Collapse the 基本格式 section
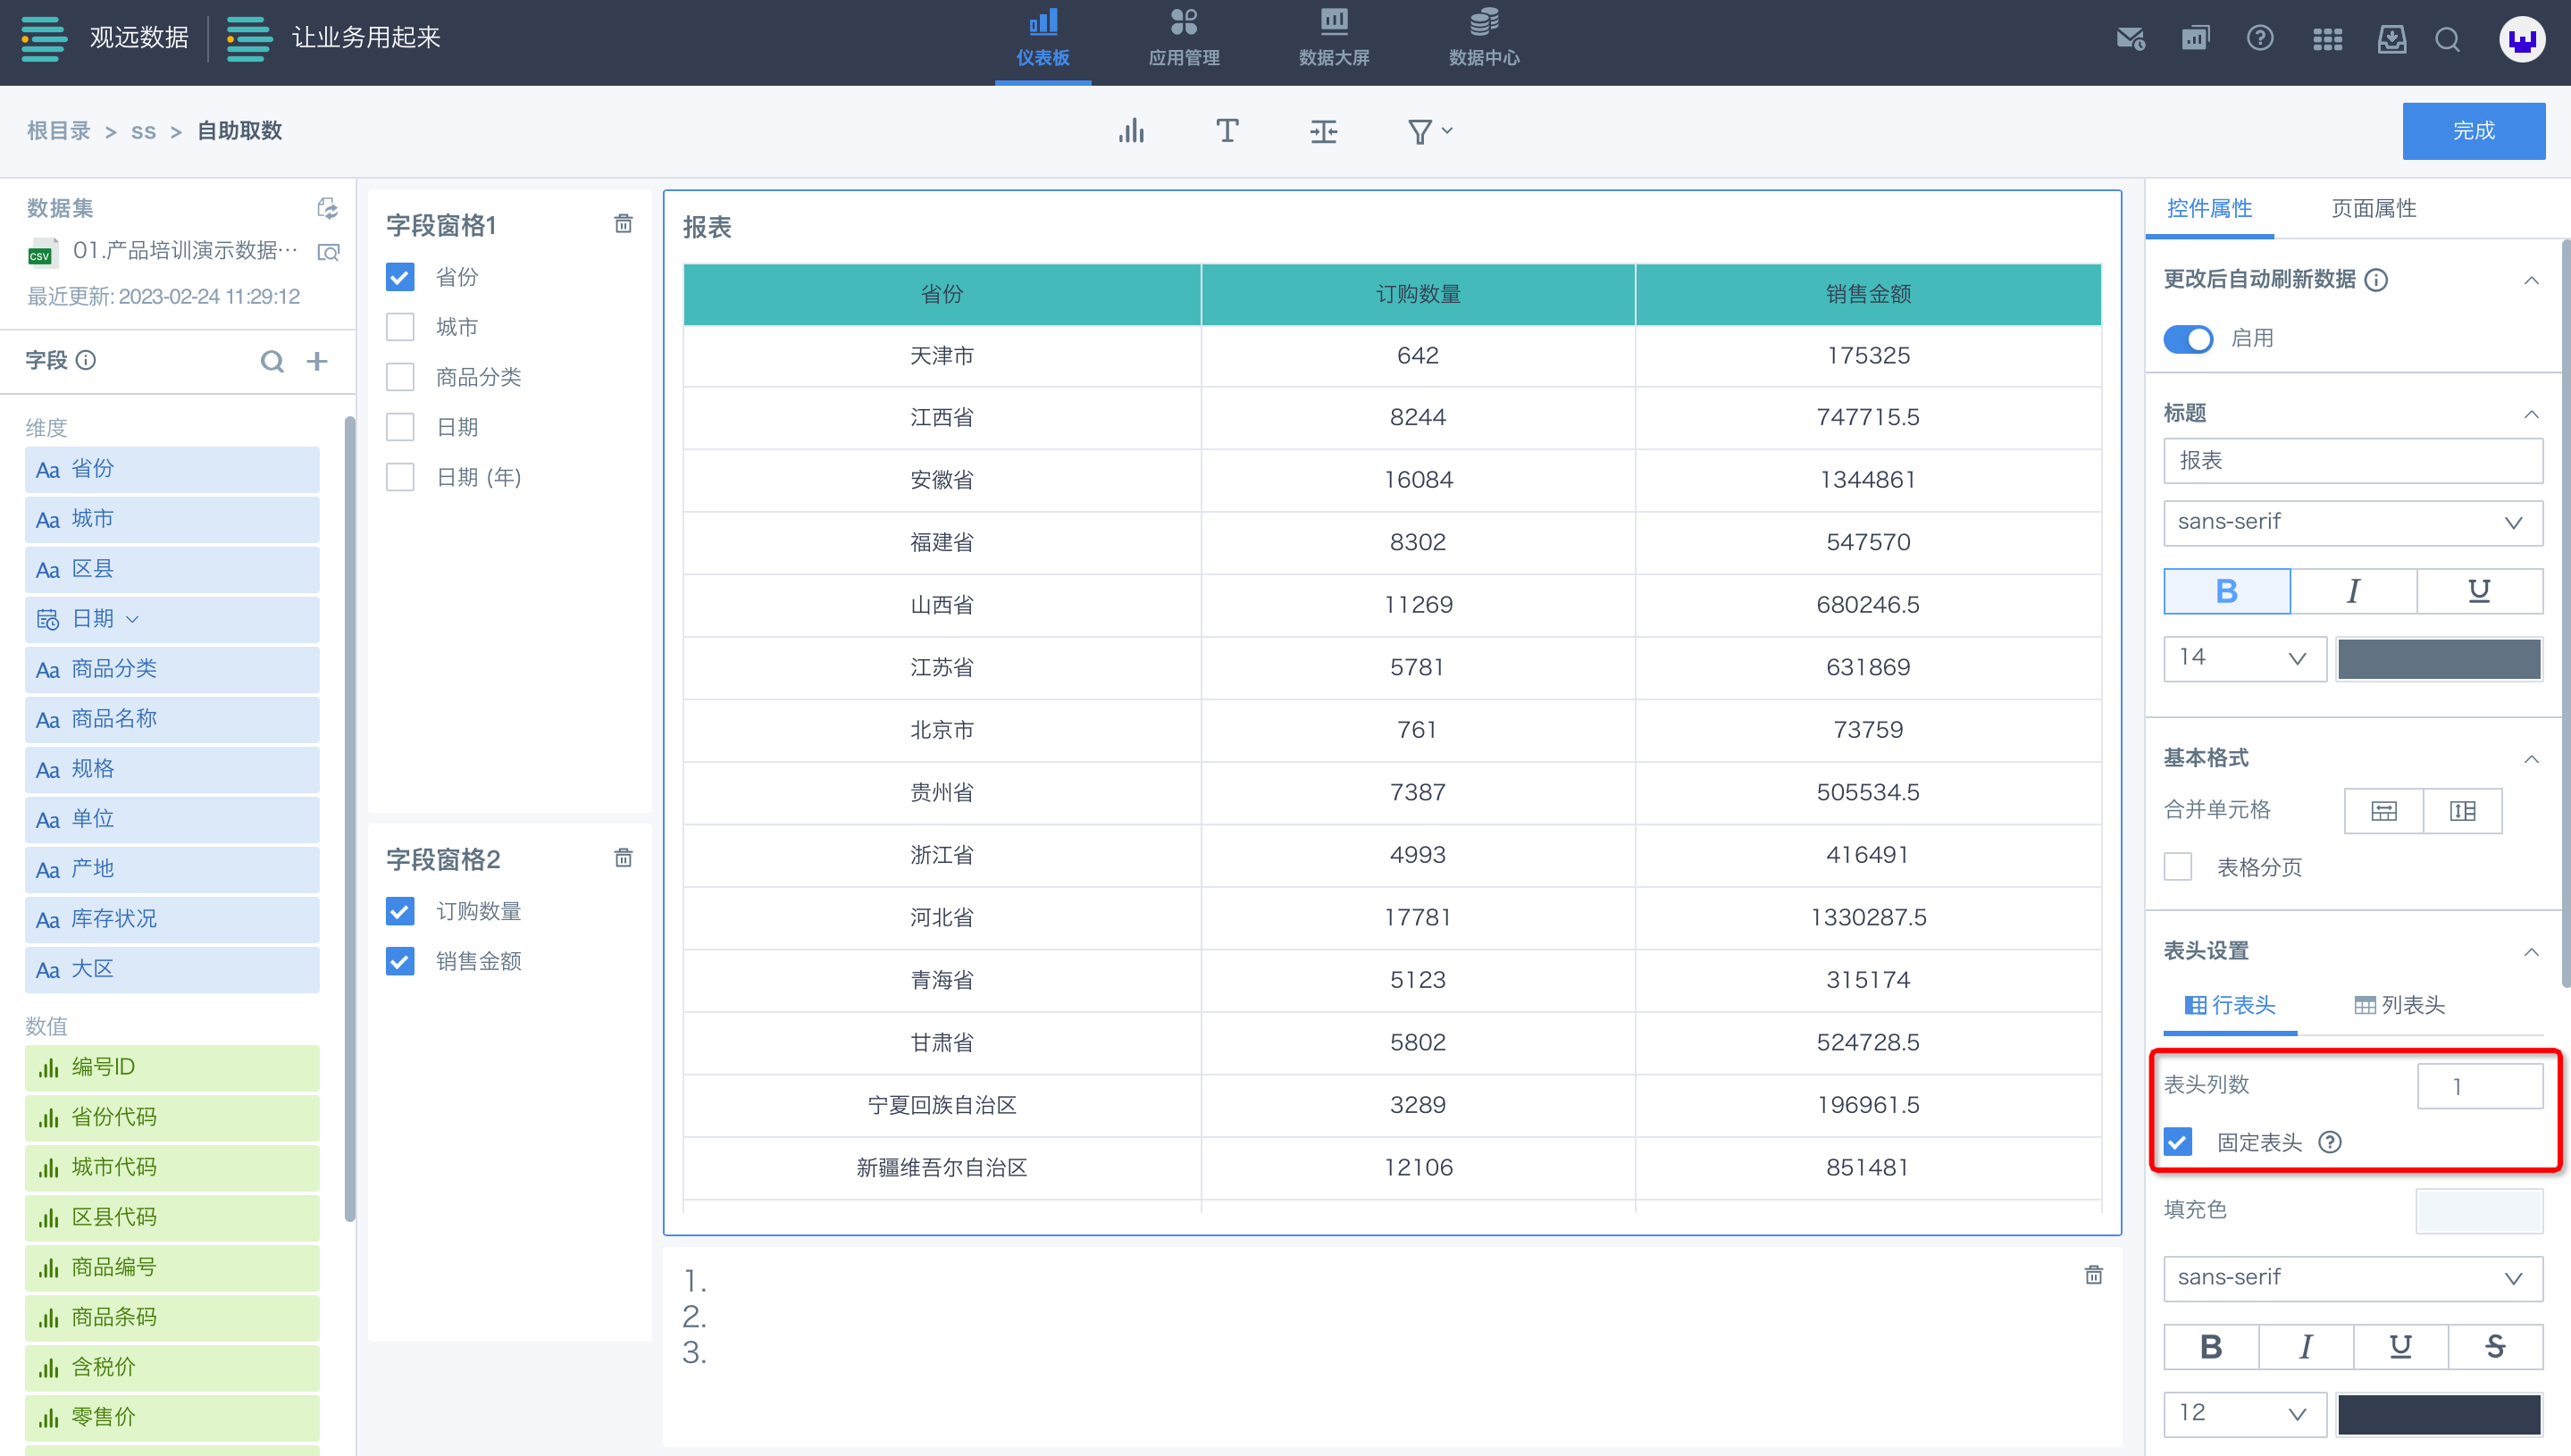Viewport: 2571px width, 1456px height. point(2531,759)
